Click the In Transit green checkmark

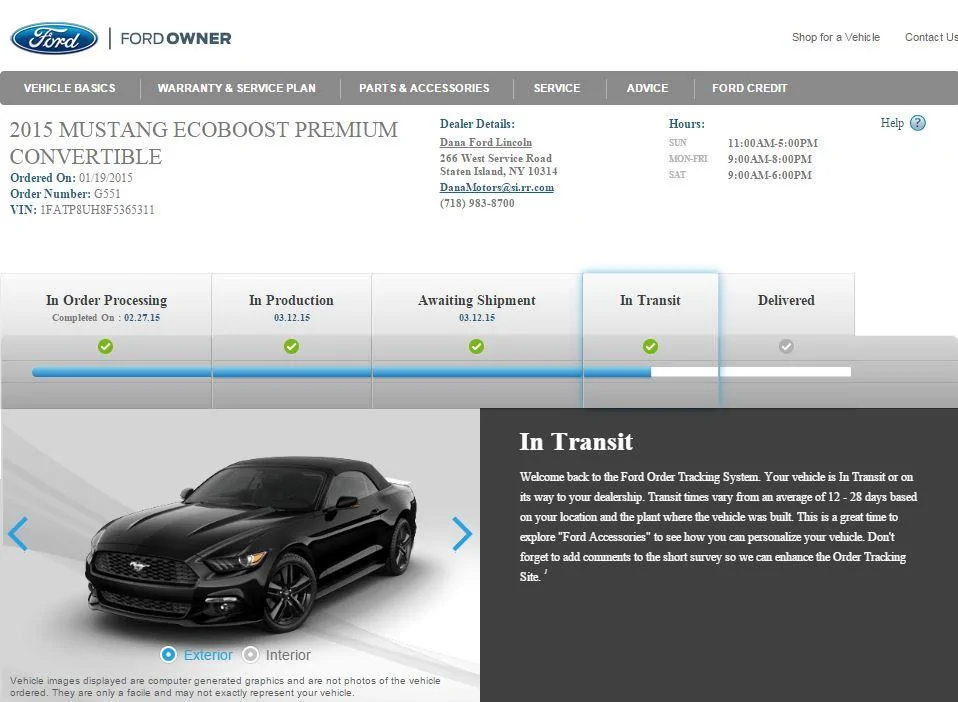click(651, 346)
